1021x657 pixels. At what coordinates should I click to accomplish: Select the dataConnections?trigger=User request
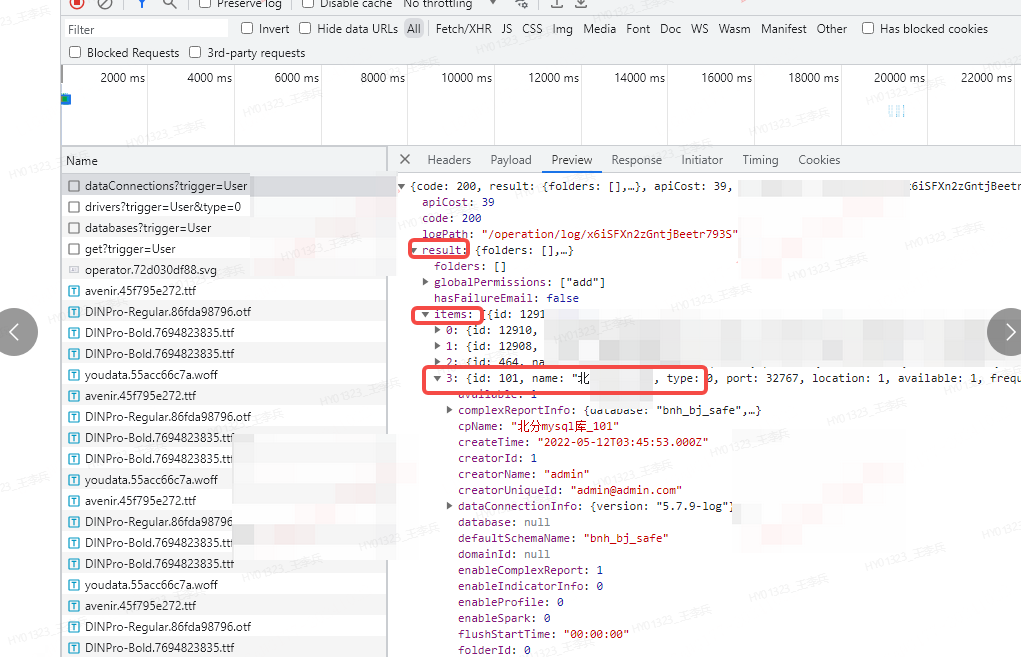coord(225,186)
